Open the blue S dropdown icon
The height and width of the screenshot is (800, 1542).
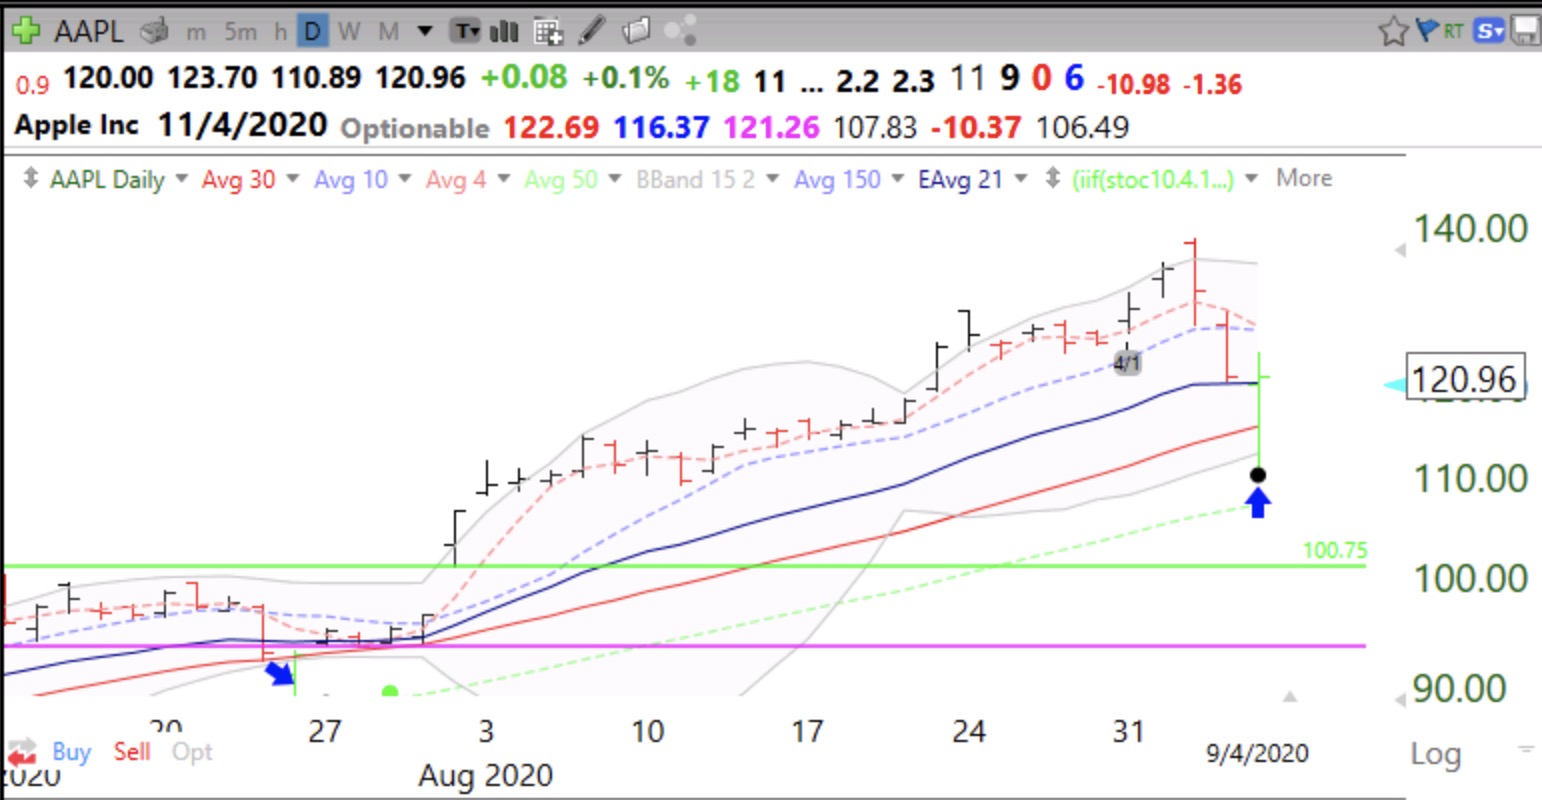(x=1489, y=32)
